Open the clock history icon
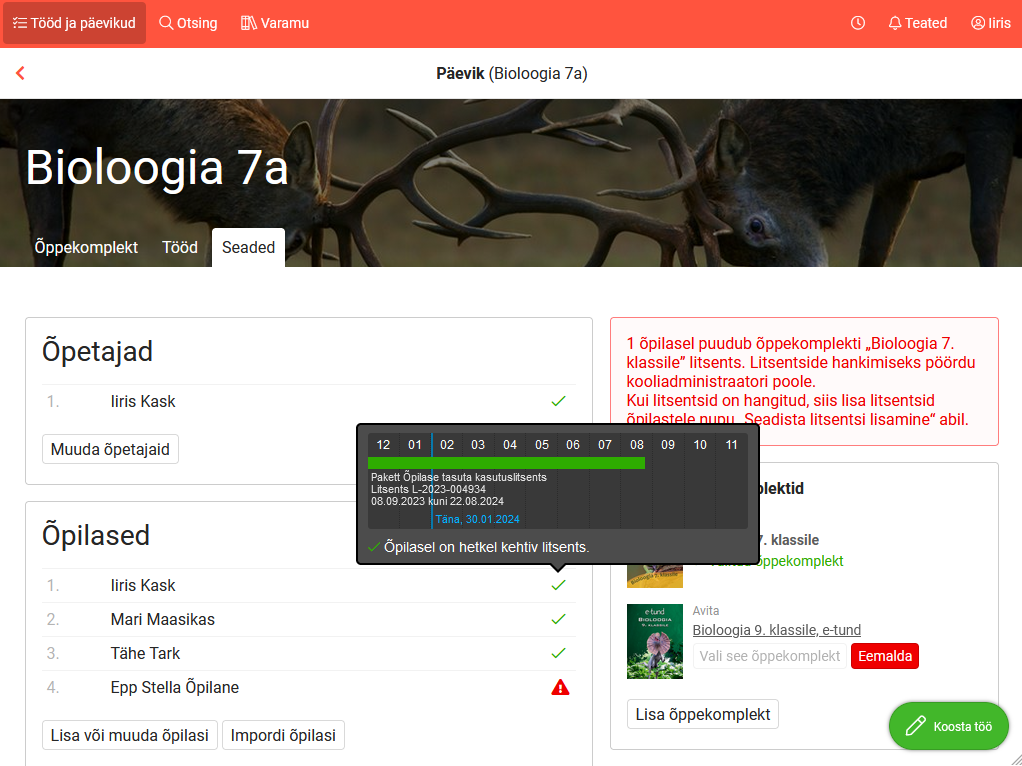The image size is (1022, 766). pos(858,23)
